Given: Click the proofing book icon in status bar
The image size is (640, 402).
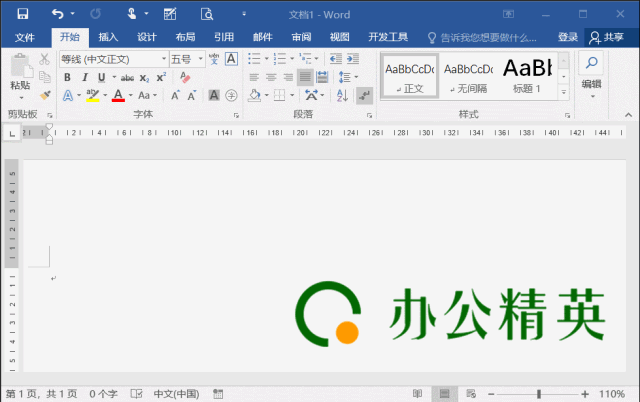Looking at the screenshot, I should click(x=136, y=394).
